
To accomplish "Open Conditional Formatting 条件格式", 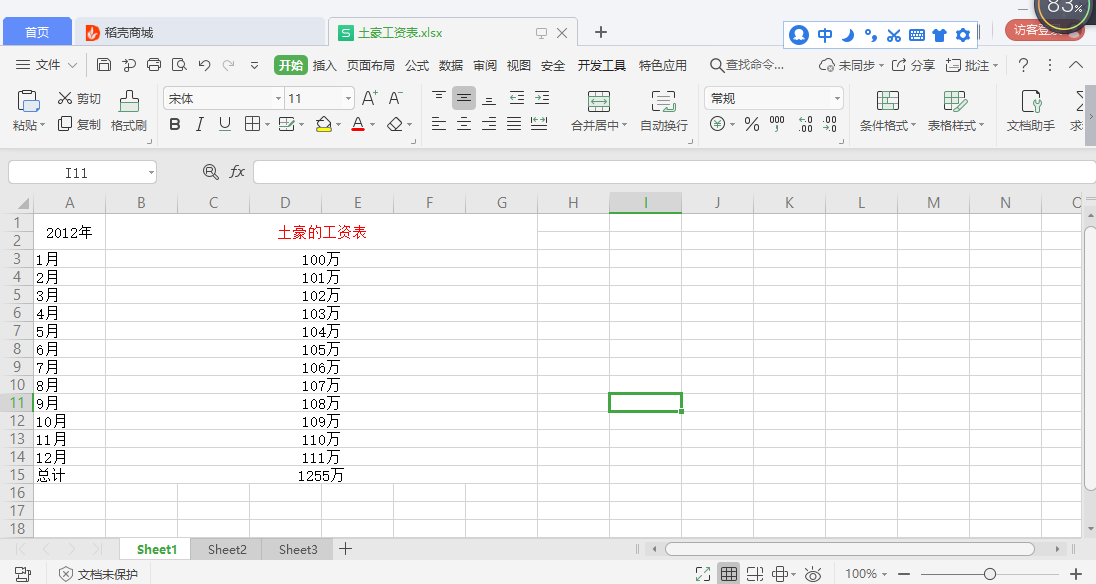I will (888, 110).
